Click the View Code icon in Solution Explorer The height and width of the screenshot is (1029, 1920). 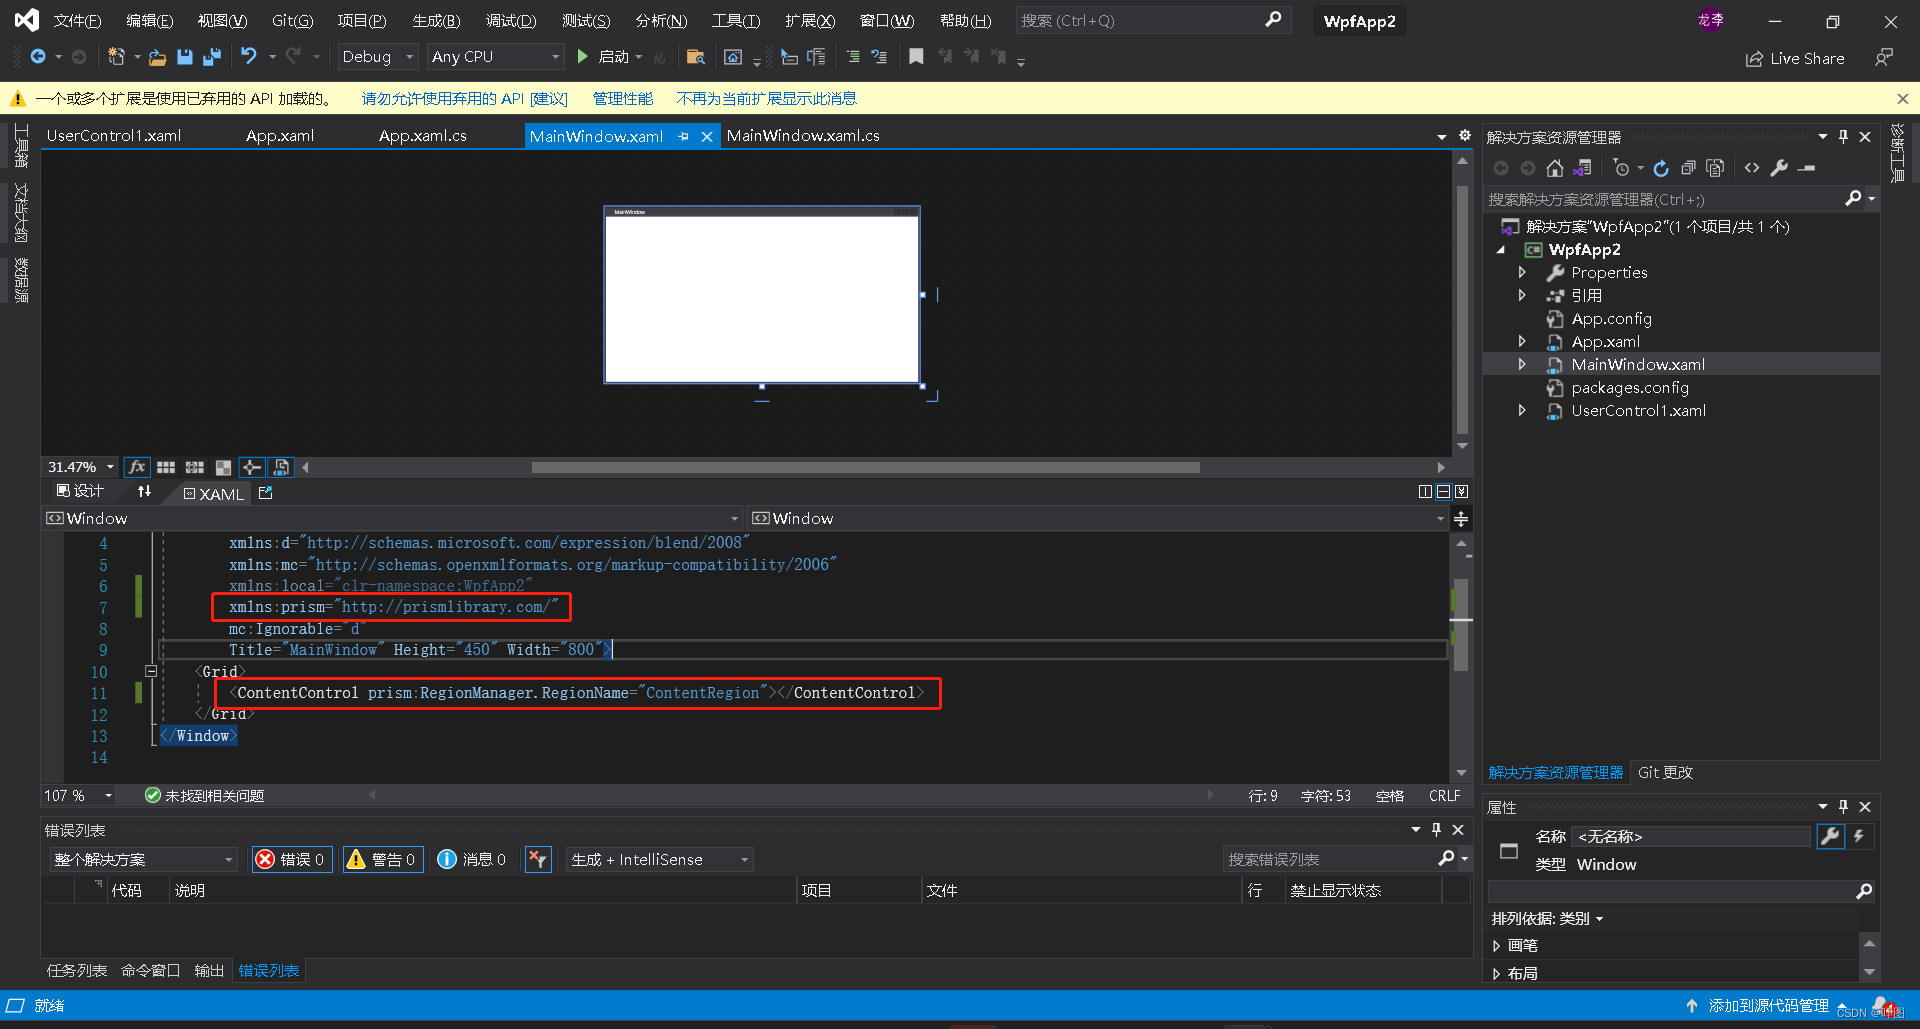coord(1752,168)
